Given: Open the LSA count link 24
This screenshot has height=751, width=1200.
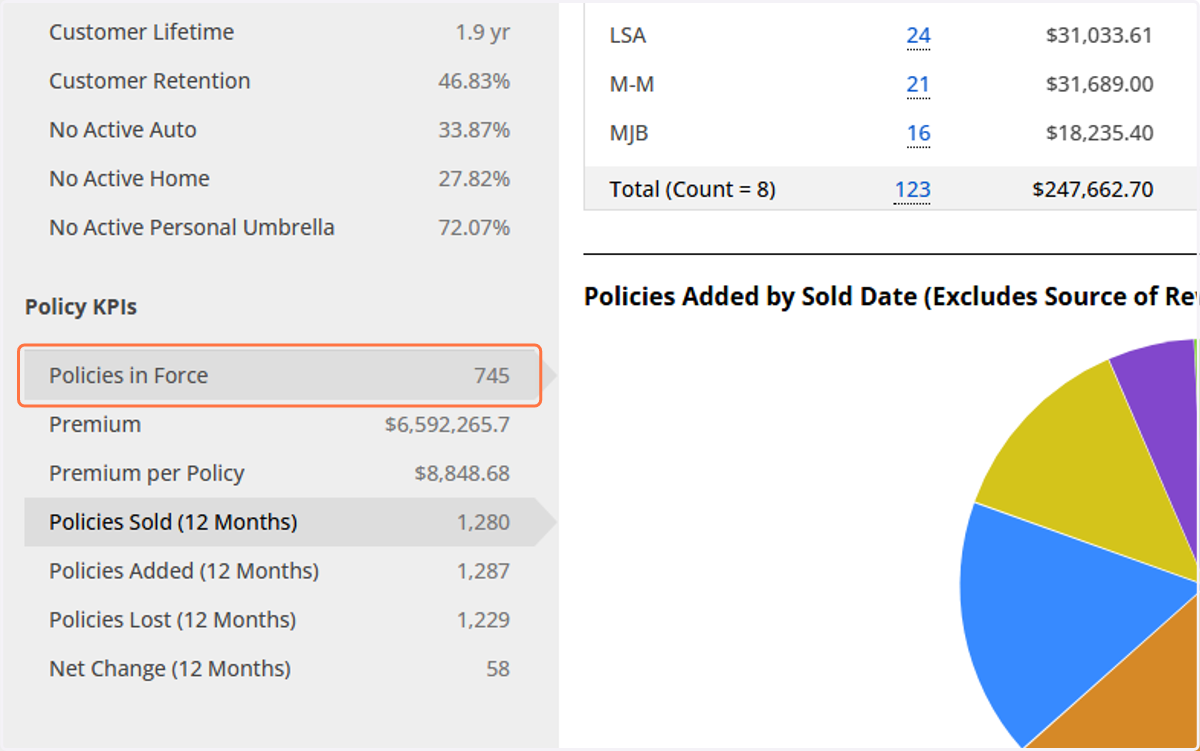Looking at the screenshot, I should pyautogui.click(x=918, y=36).
